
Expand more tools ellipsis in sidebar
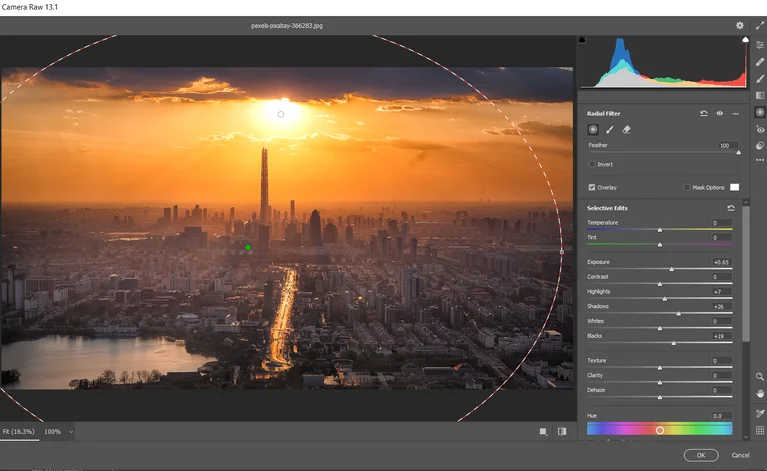760,160
